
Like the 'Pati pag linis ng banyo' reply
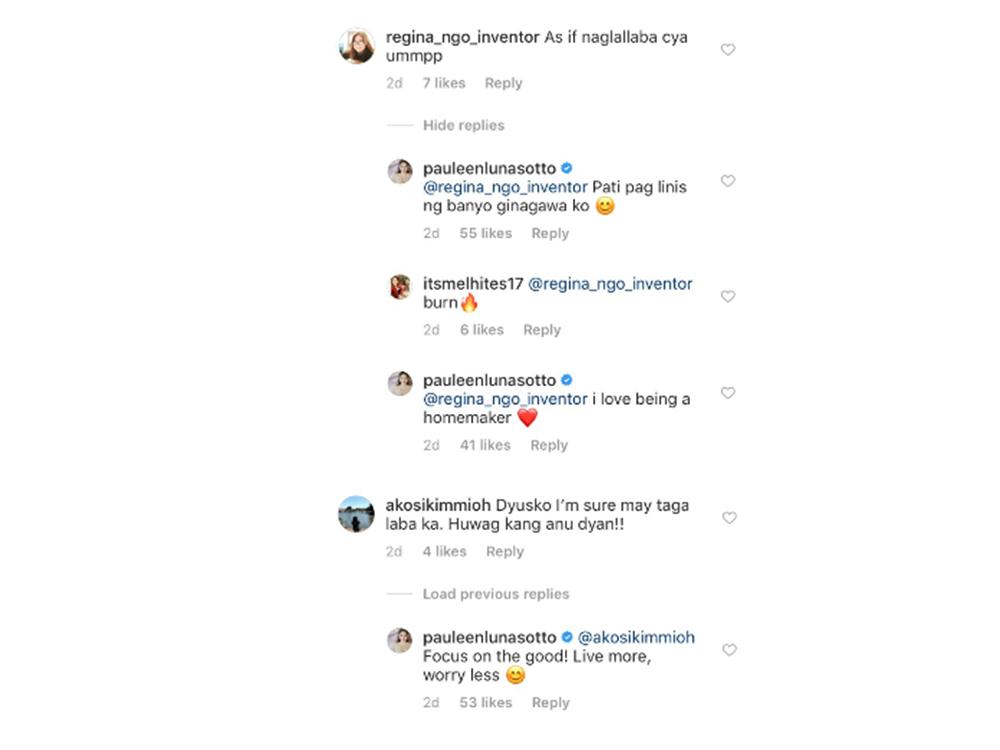(728, 181)
